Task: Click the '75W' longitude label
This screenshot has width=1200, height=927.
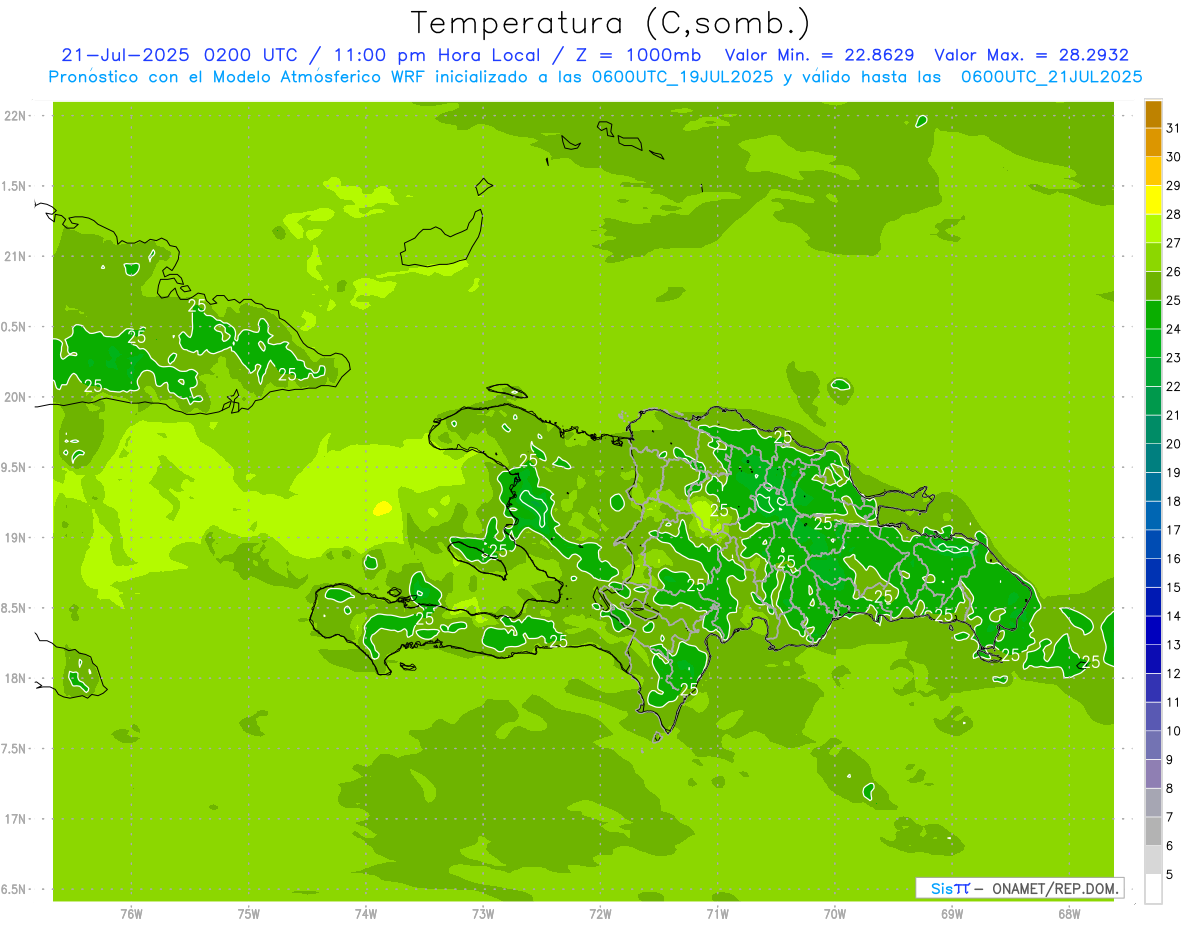Action: [x=249, y=914]
